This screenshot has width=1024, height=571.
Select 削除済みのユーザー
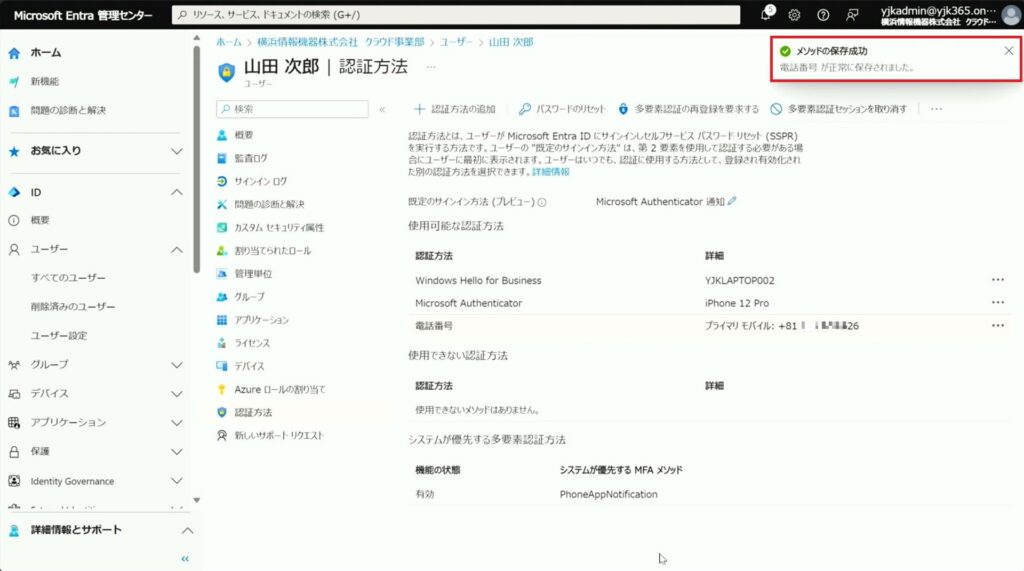72,306
